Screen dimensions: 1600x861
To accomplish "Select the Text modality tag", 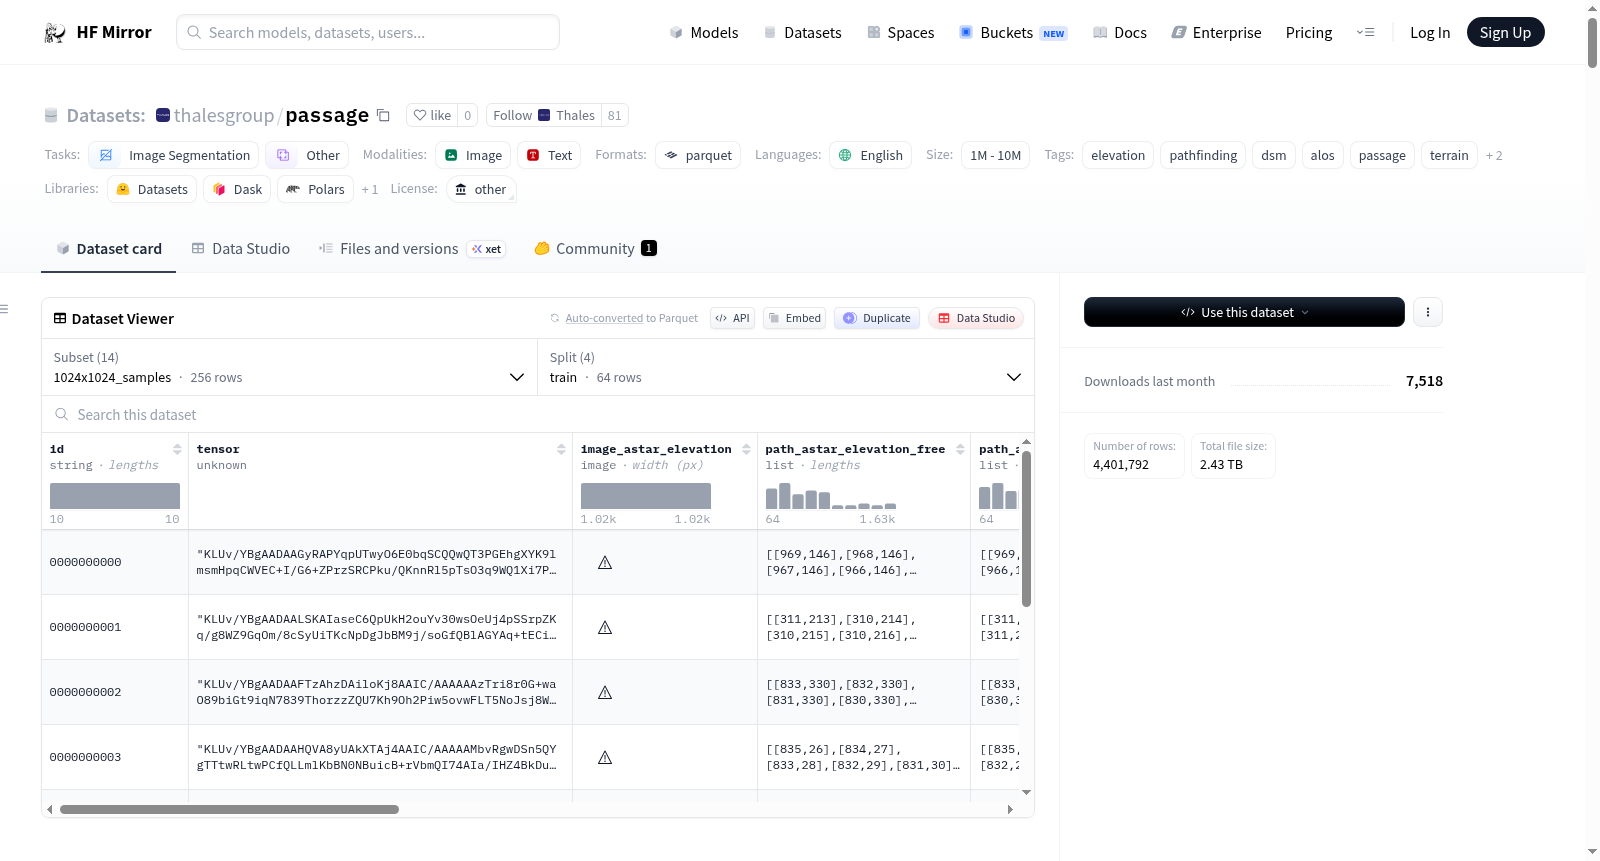I will [549, 155].
